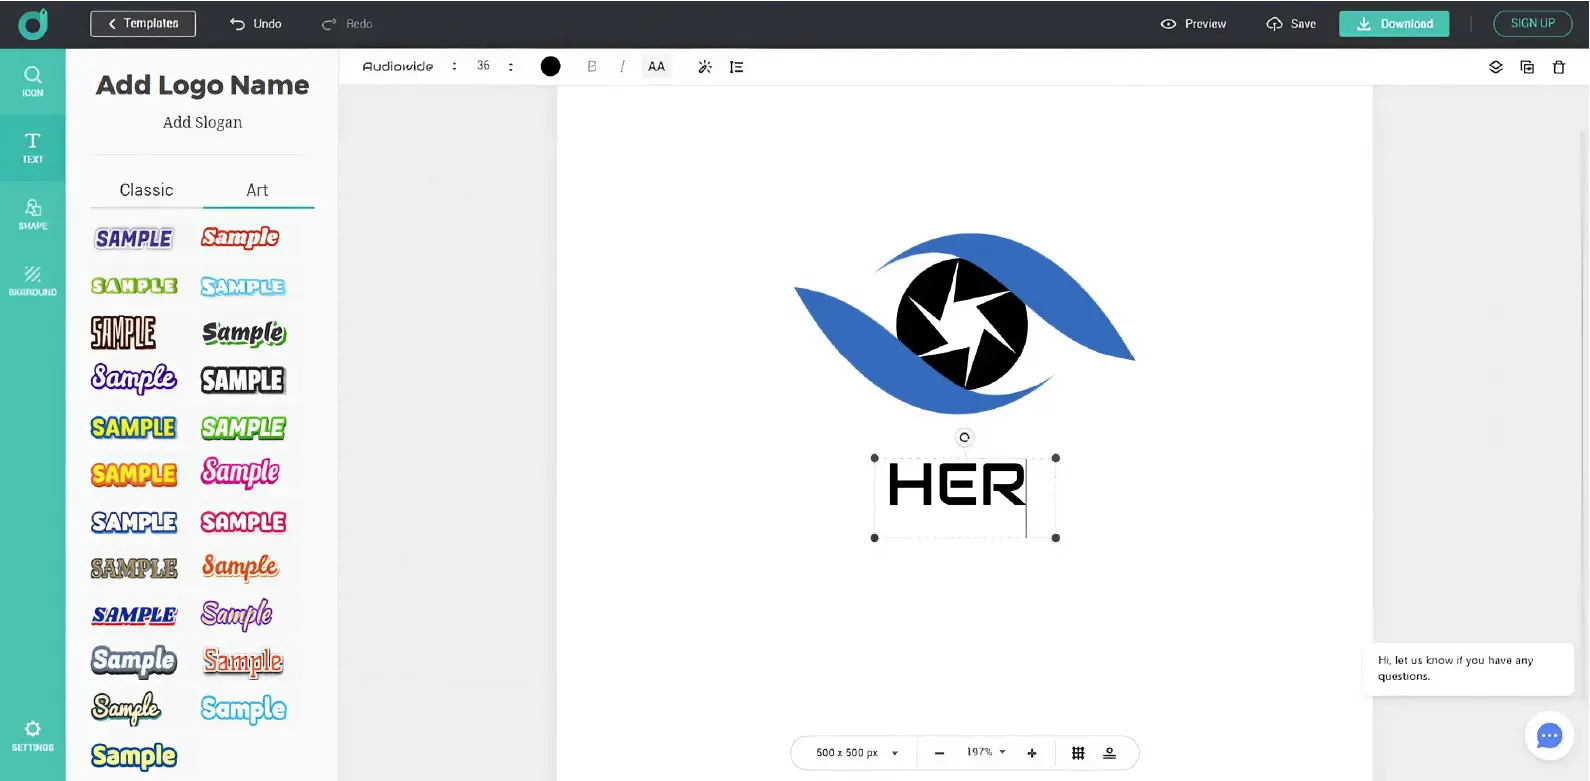The image size is (1590, 781).
Task: Duplicate the selected text object
Action: pyautogui.click(x=1527, y=67)
